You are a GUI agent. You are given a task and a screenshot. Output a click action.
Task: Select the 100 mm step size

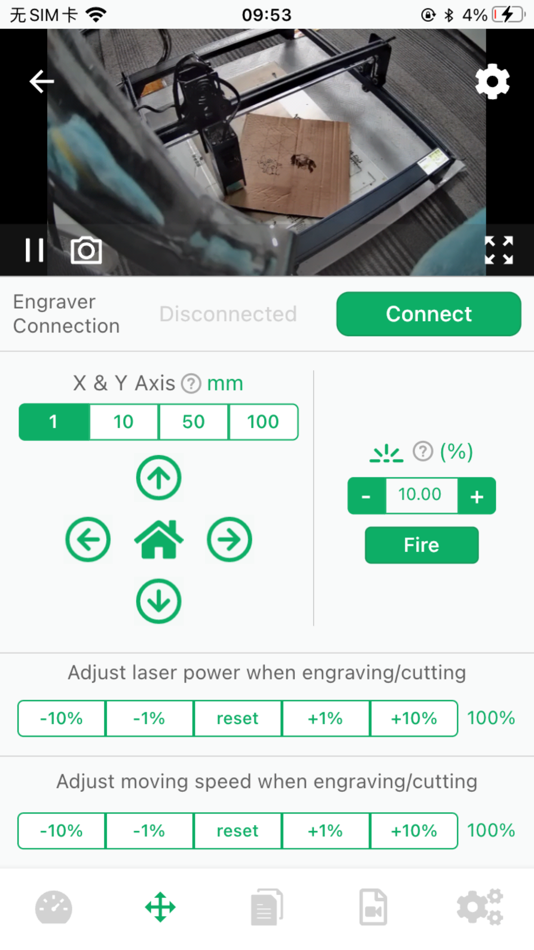[263, 422]
